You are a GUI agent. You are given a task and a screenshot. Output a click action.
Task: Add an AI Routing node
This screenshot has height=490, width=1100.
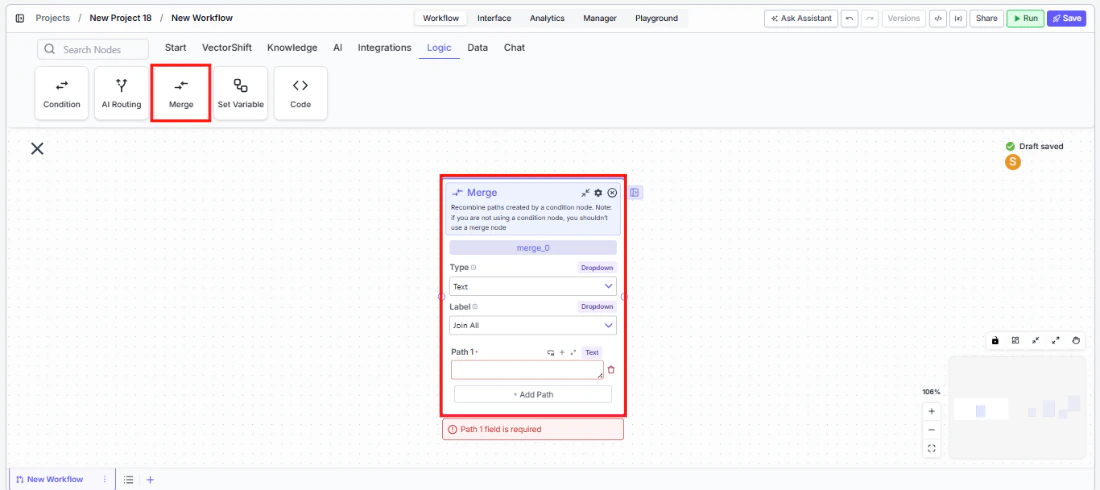click(121, 93)
